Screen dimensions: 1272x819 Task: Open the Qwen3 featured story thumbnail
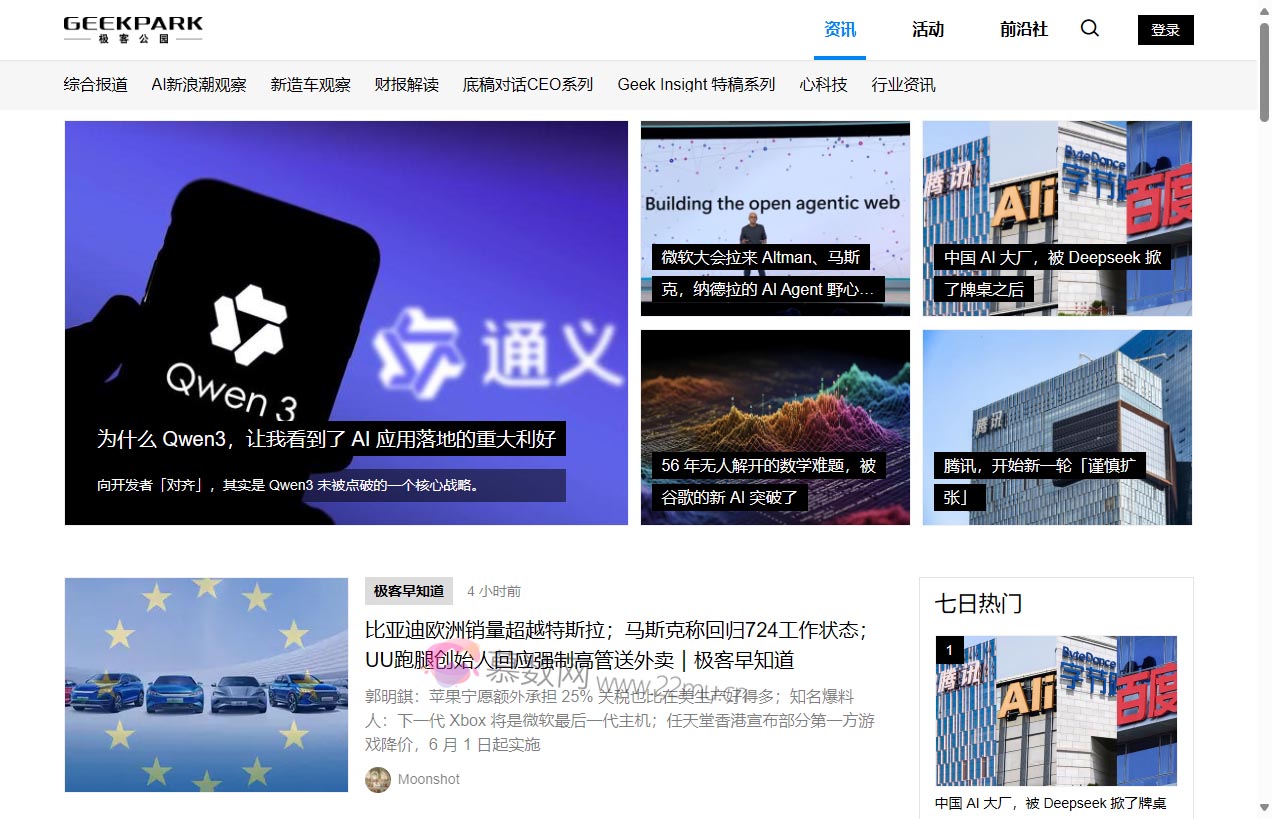(346, 322)
